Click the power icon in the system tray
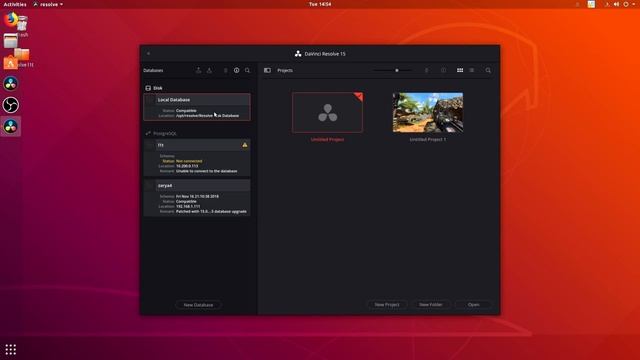The height and width of the screenshot is (360, 640). pos(626,4)
